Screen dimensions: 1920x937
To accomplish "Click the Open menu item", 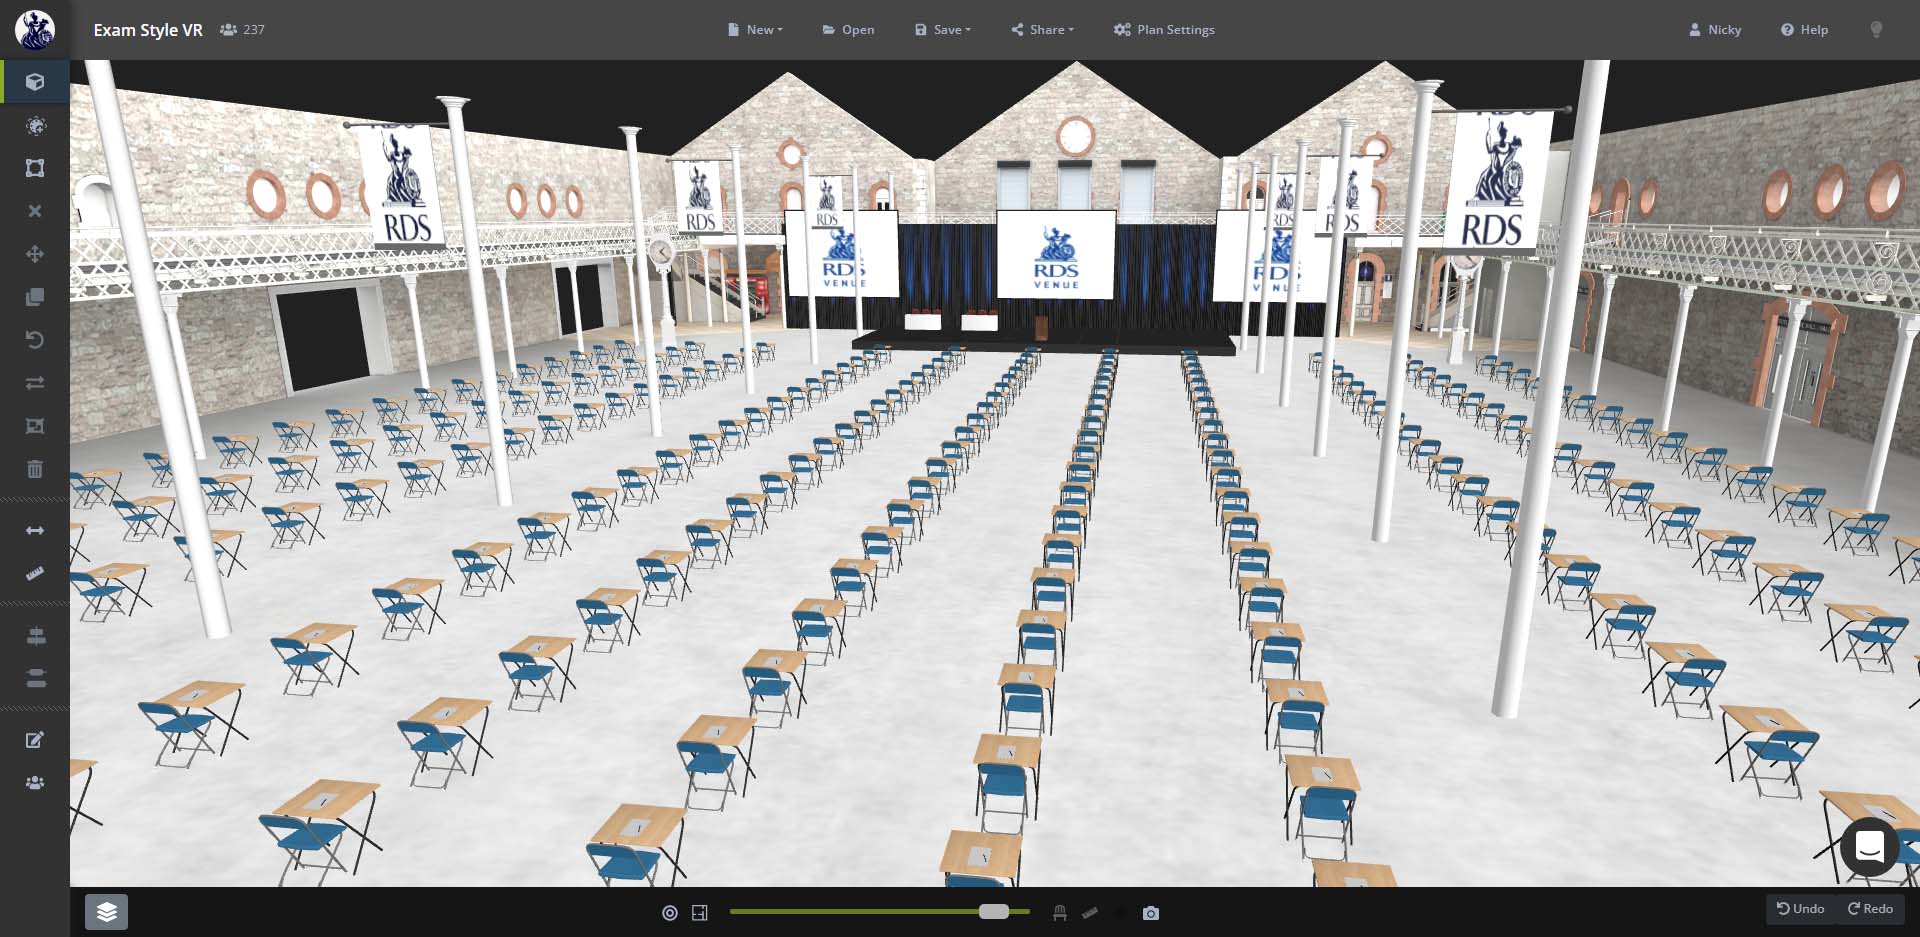I will [x=848, y=30].
